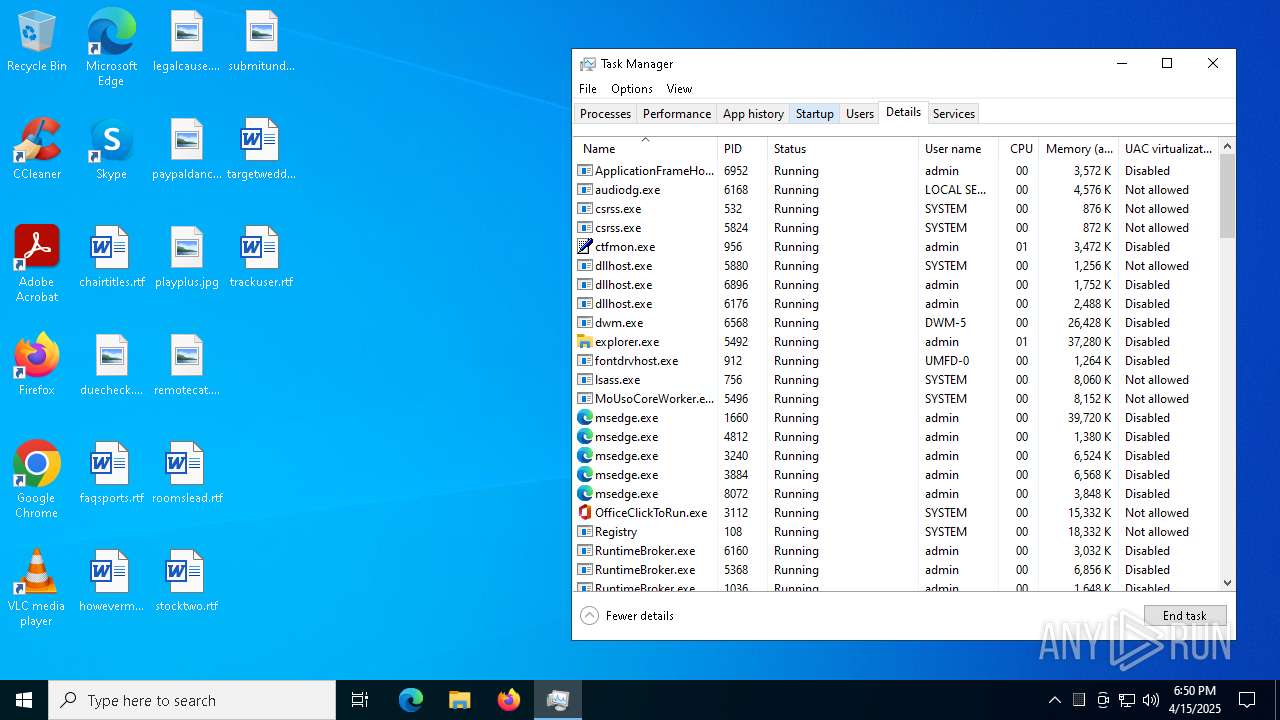
Task: Switch to the Performance tab
Action: tap(677, 114)
